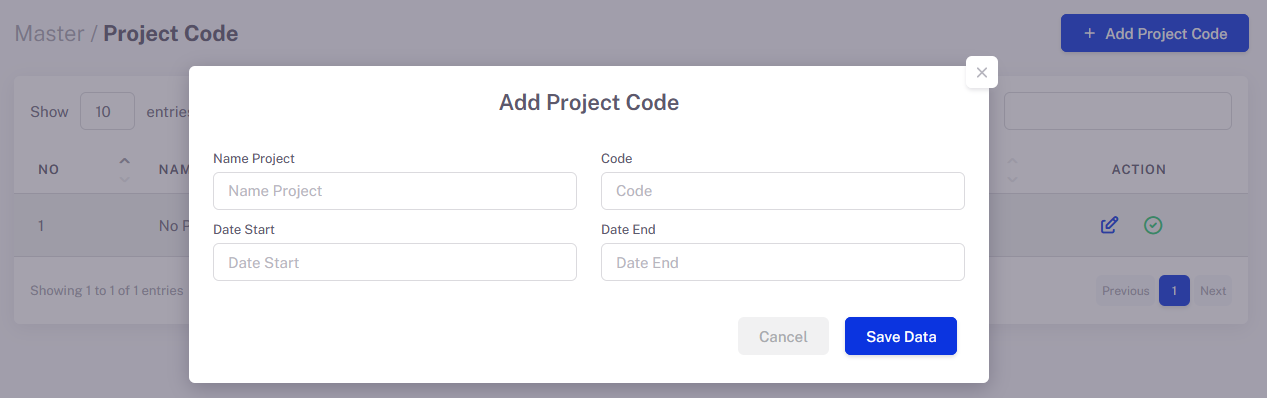The width and height of the screenshot is (1267, 398).
Task: Click the Add Project Code button
Action: [1155, 33]
